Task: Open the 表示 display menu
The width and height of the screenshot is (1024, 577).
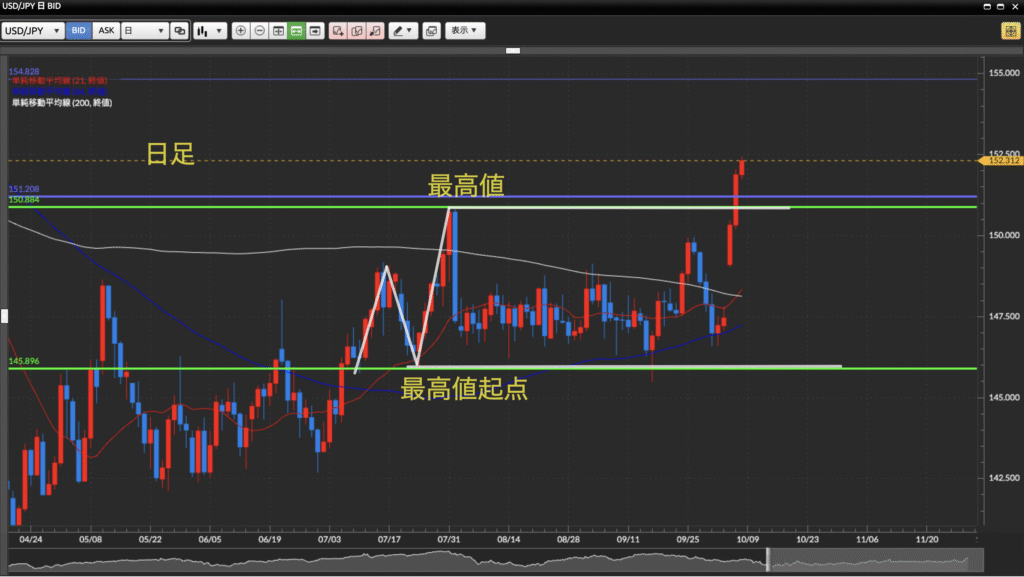Action: [x=465, y=31]
